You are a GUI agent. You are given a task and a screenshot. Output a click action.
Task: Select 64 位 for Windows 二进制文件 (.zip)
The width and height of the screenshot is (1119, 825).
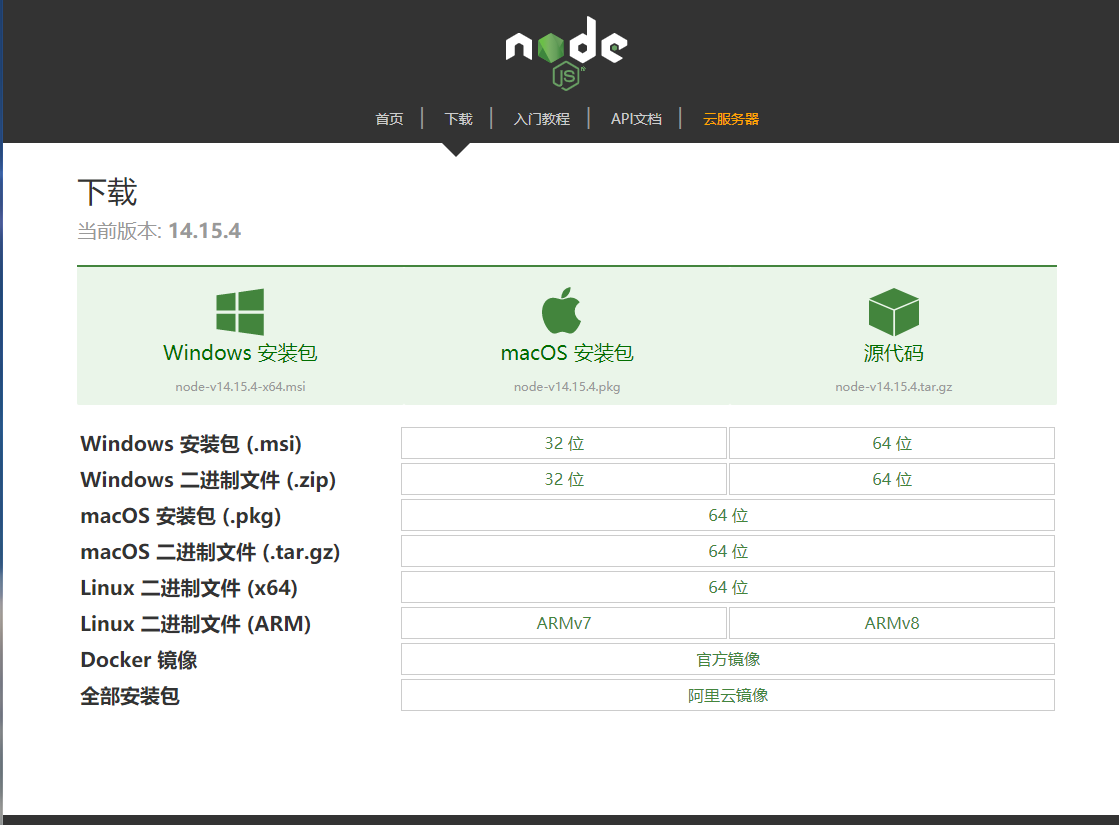tap(892, 479)
